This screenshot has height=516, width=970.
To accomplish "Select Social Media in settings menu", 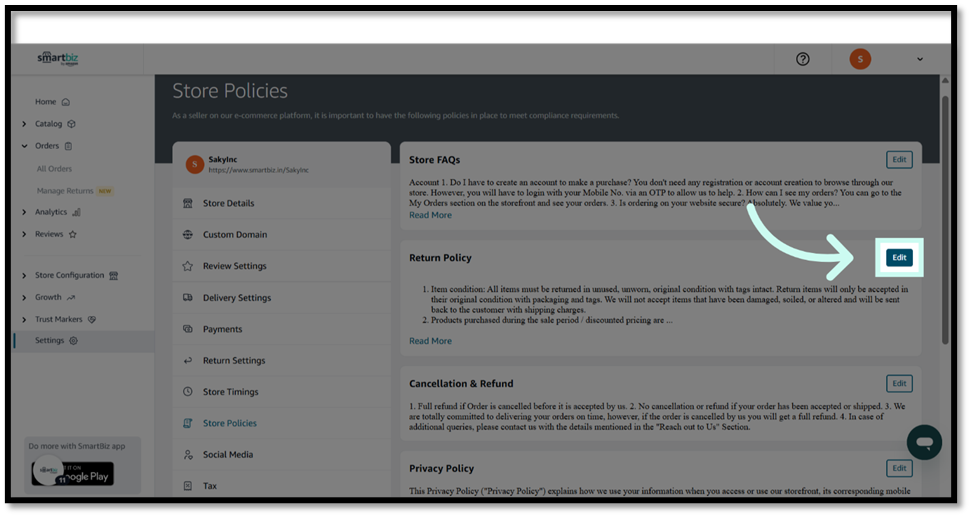I will click(x=227, y=454).
